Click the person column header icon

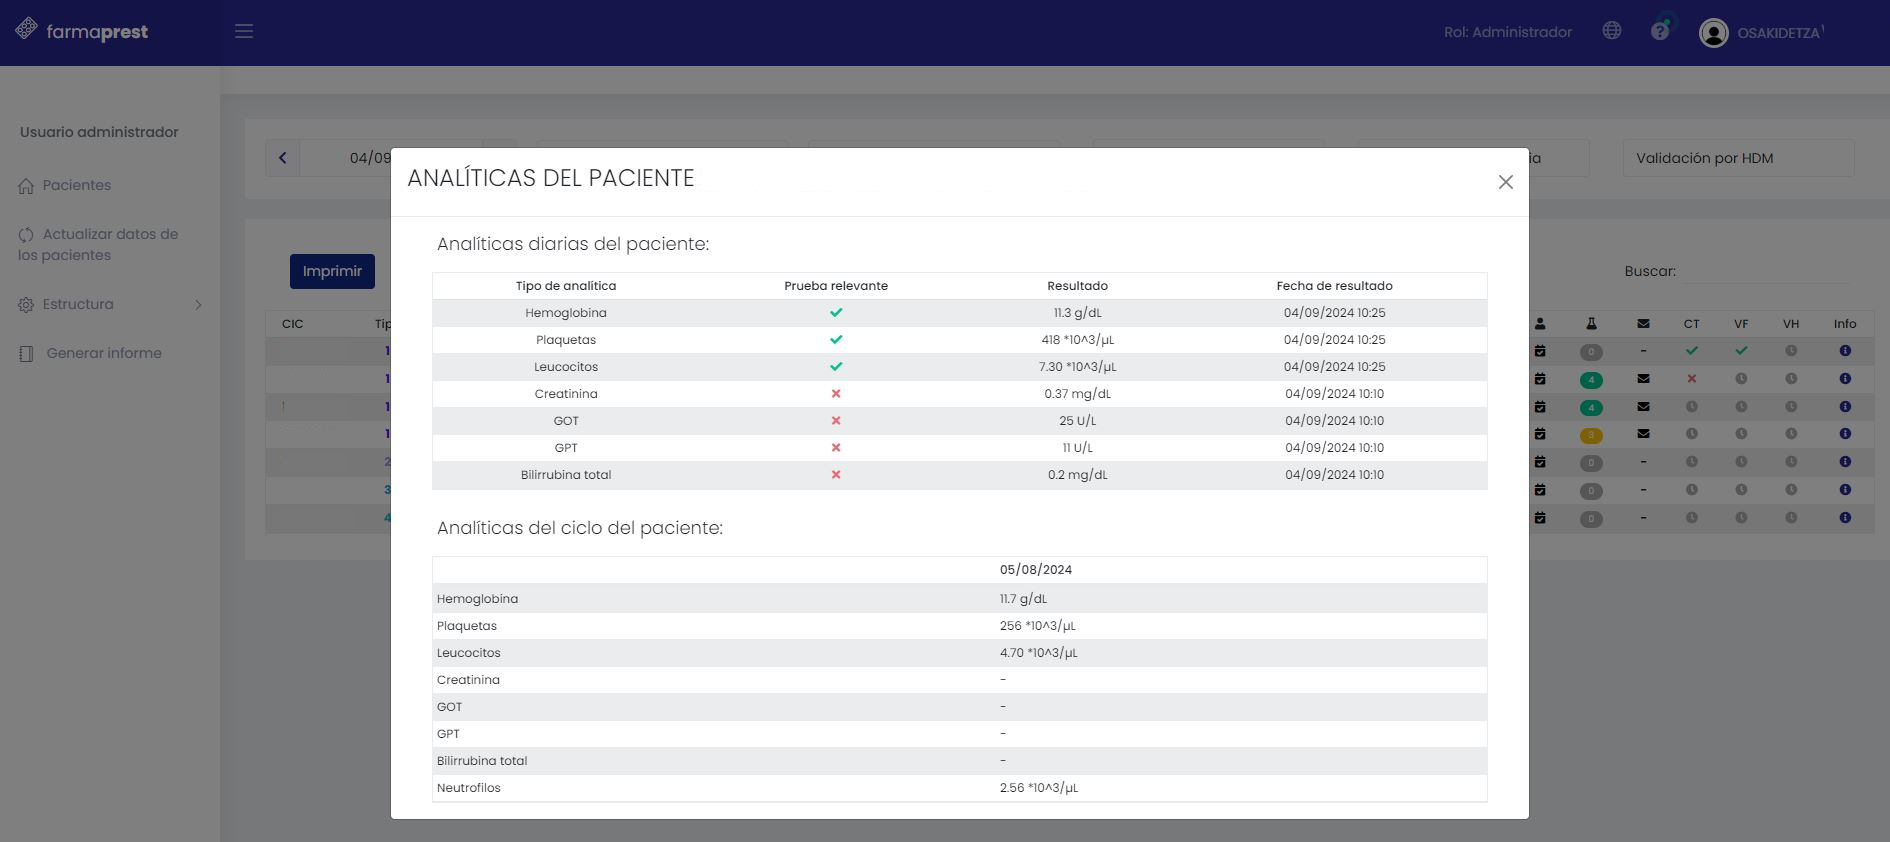[1540, 324]
